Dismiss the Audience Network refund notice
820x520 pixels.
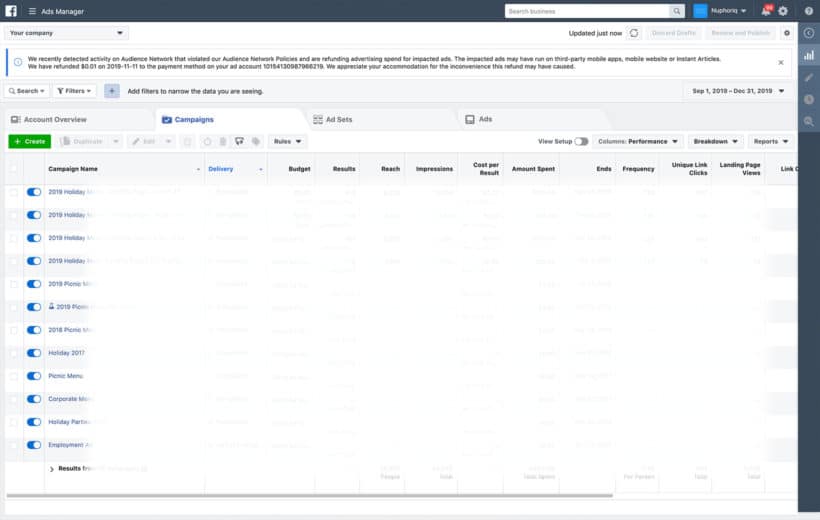click(x=781, y=62)
